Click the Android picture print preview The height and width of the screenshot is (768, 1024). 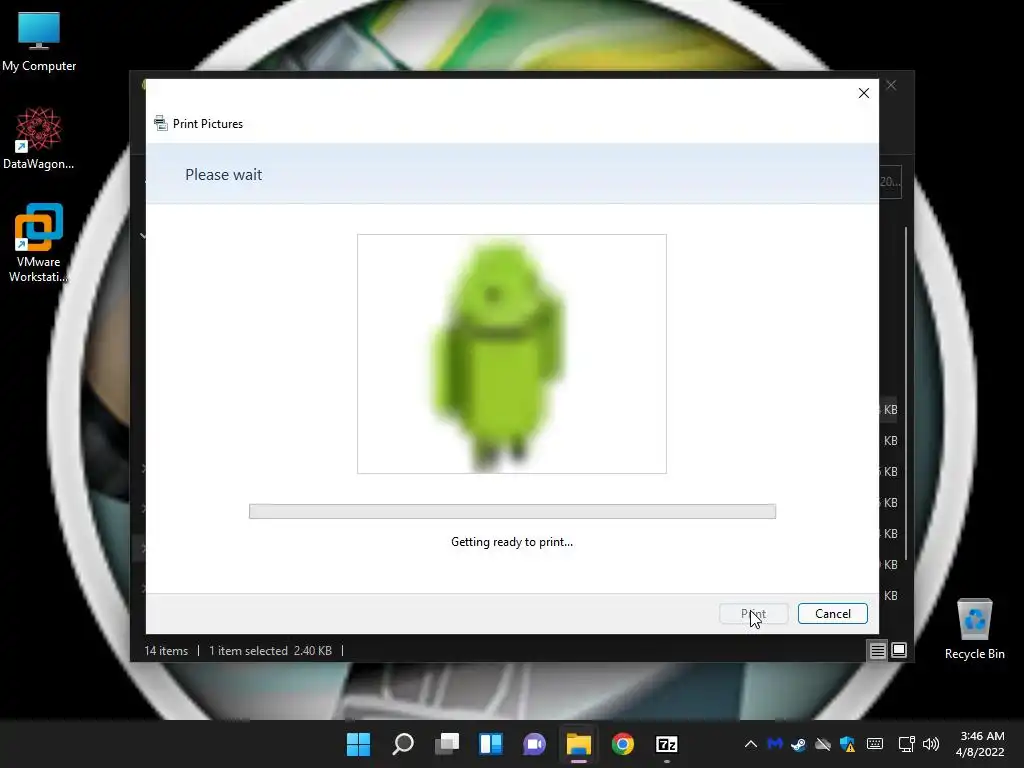(512, 354)
